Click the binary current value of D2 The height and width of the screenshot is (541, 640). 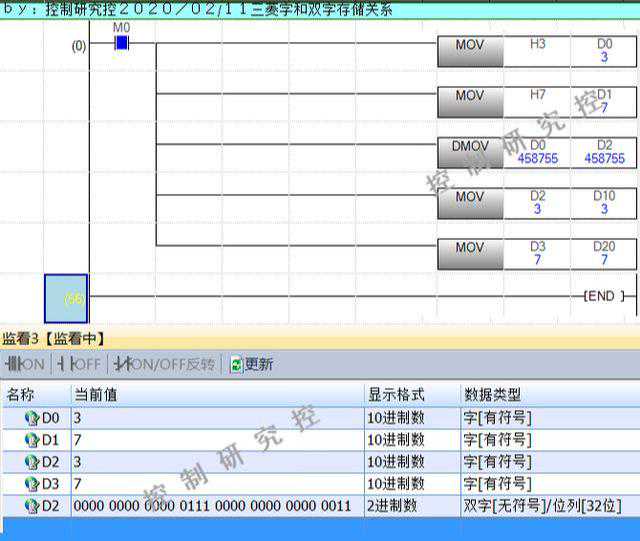tap(212, 506)
